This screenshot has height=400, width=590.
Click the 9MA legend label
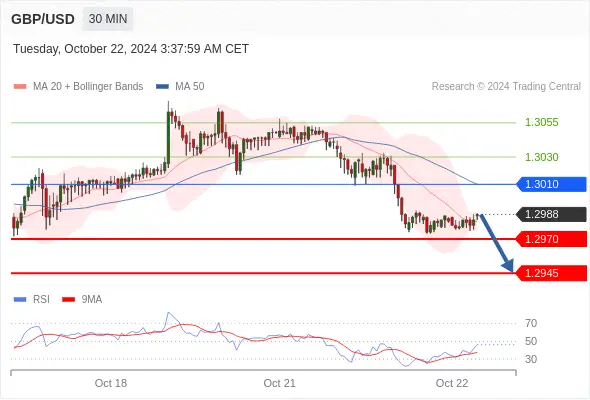(x=92, y=300)
